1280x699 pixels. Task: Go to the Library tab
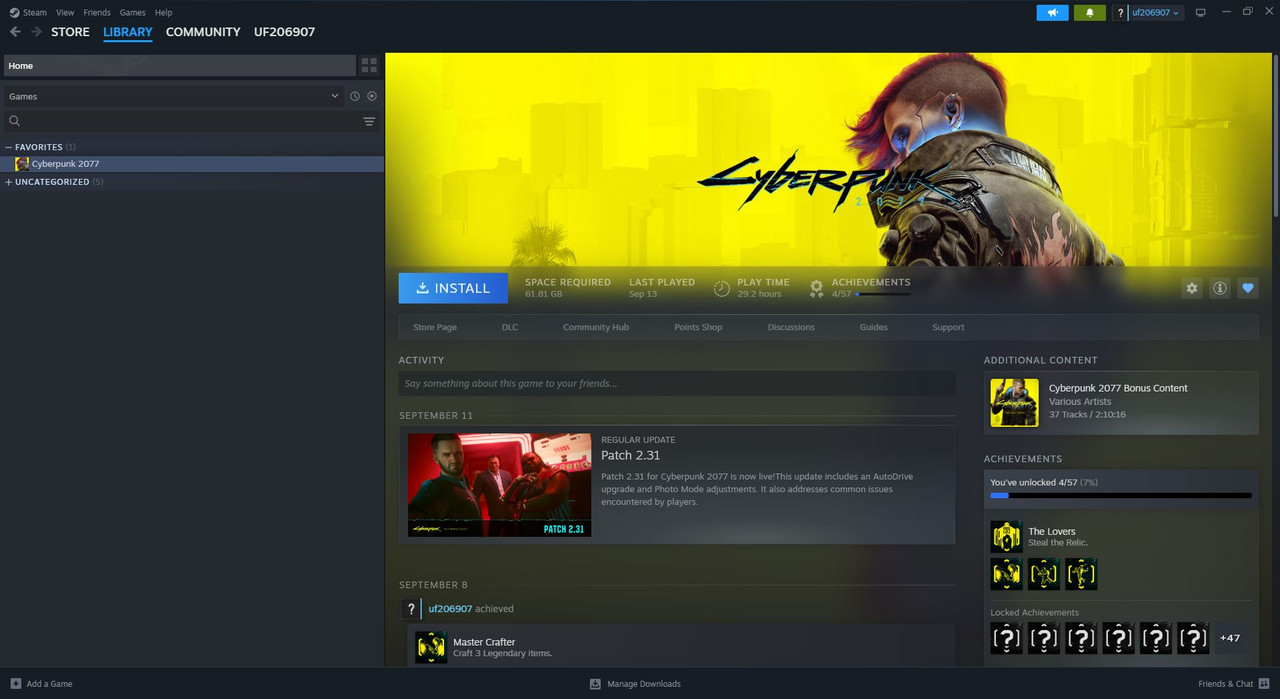pos(128,32)
